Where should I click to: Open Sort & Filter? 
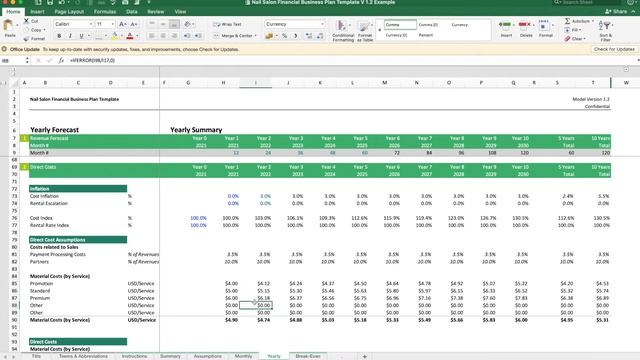click(x=606, y=30)
